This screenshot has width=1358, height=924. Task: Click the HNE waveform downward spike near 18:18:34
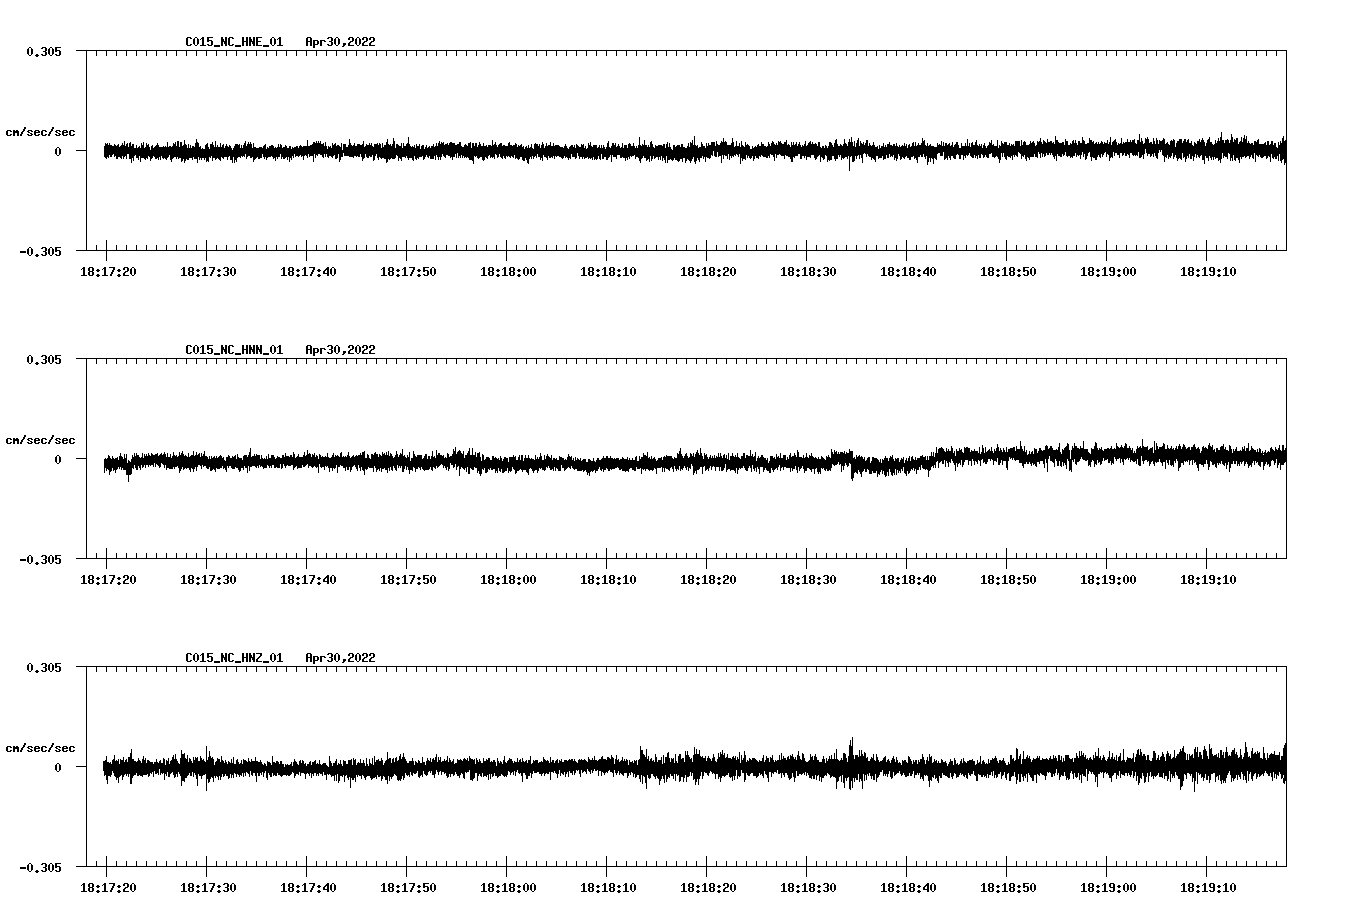[850, 160]
